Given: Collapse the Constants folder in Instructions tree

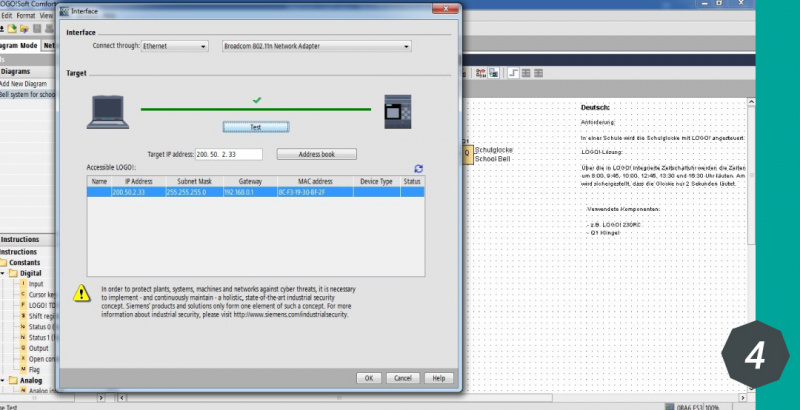Looking at the screenshot, I should [x=5, y=262].
